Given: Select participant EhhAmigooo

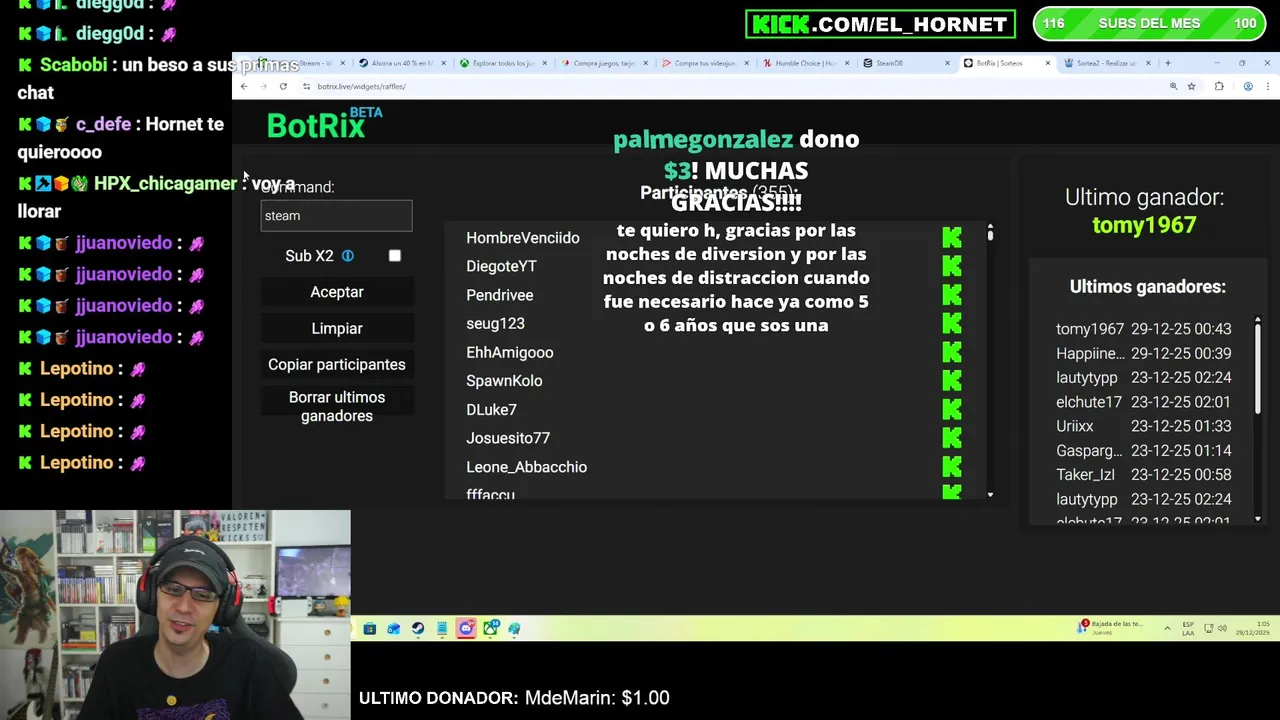Looking at the screenshot, I should click(510, 353).
